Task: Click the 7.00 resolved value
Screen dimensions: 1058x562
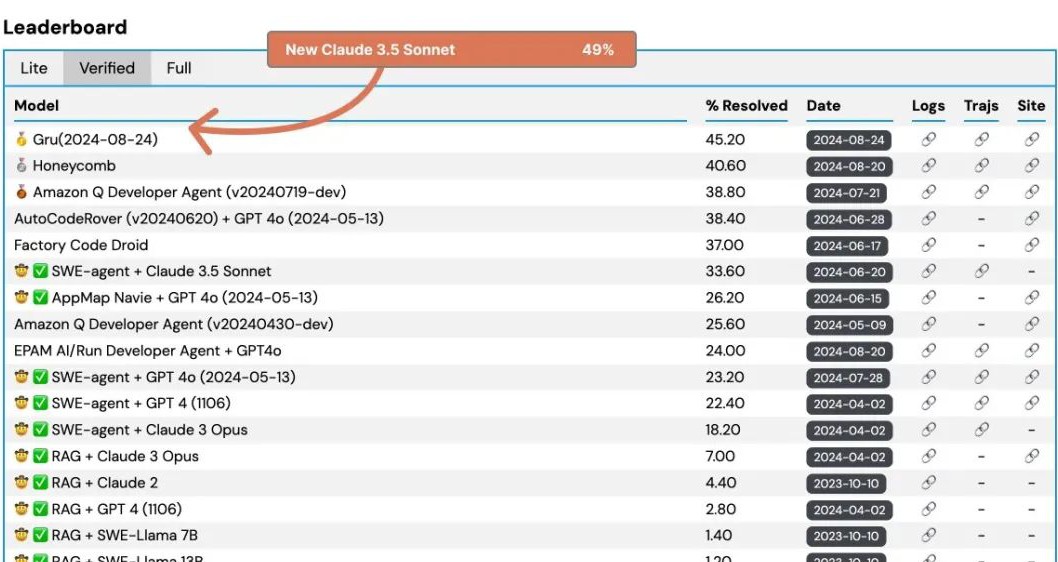Action: click(720, 456)
